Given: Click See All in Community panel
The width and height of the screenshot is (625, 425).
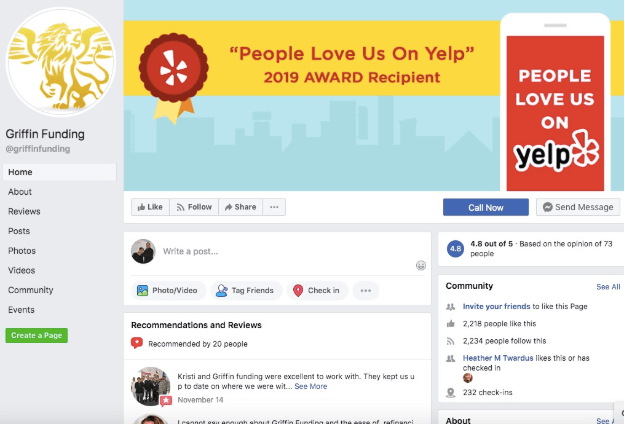Looking at the screenshot, I should pos(608,287).
